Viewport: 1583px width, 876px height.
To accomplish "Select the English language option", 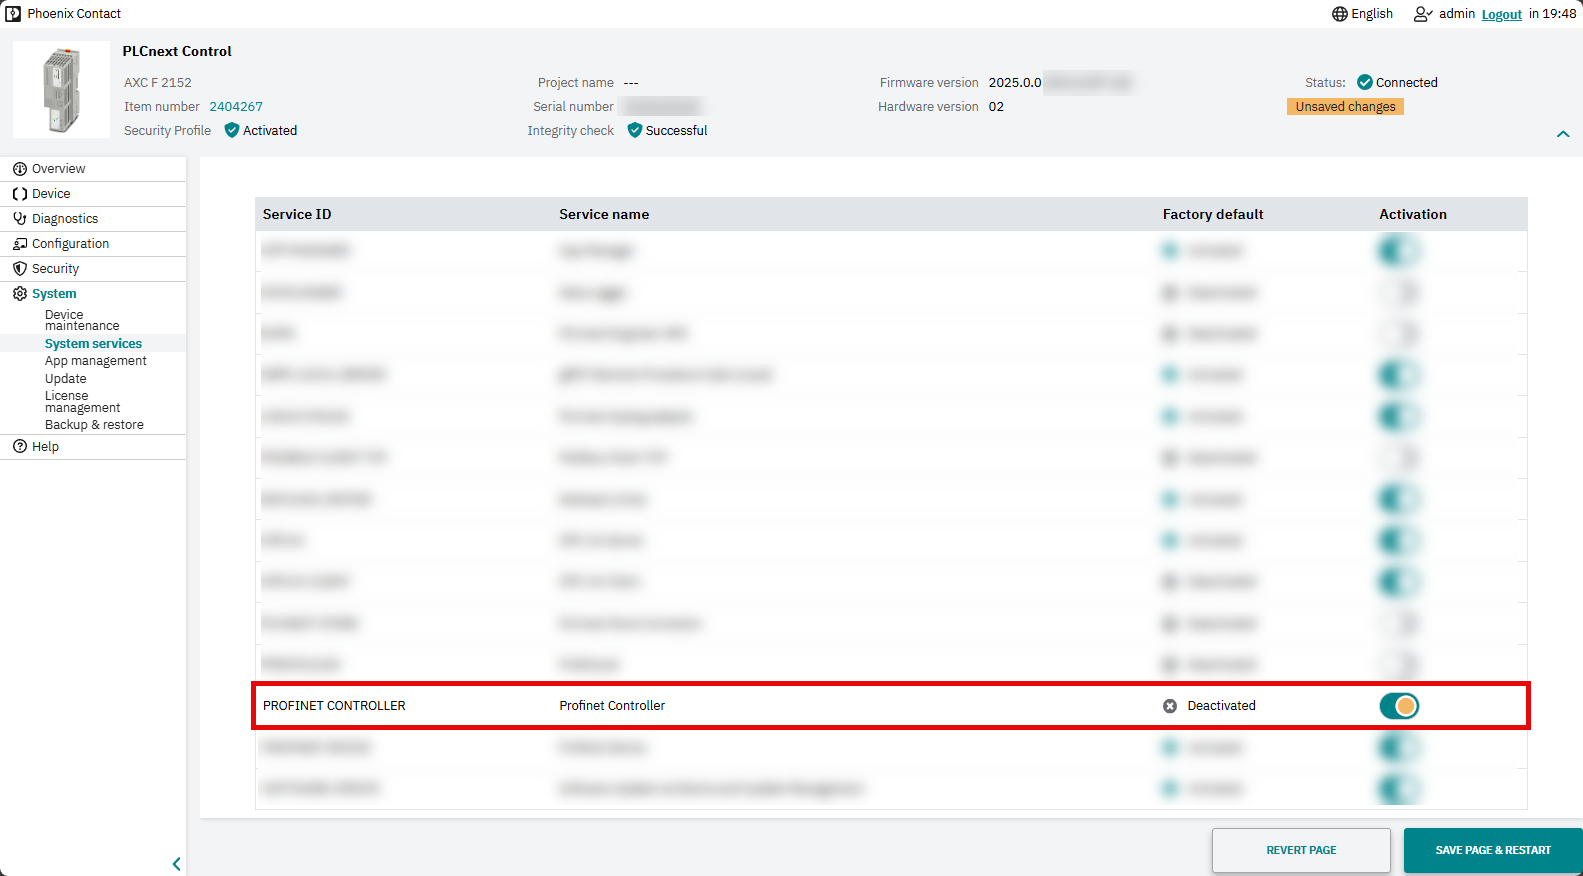I will (x=1372, y=14).
